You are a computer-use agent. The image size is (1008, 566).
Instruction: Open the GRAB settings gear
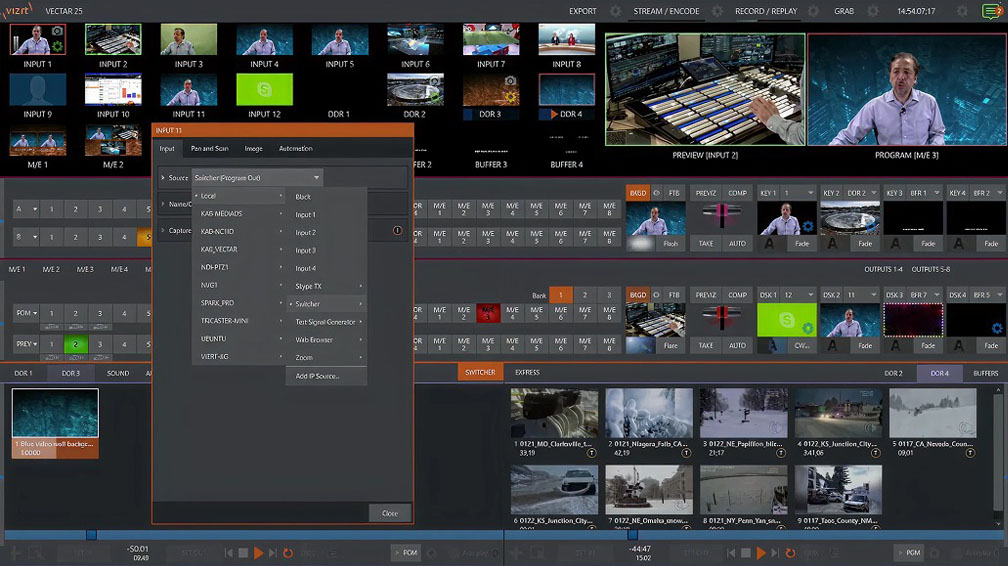872,11
